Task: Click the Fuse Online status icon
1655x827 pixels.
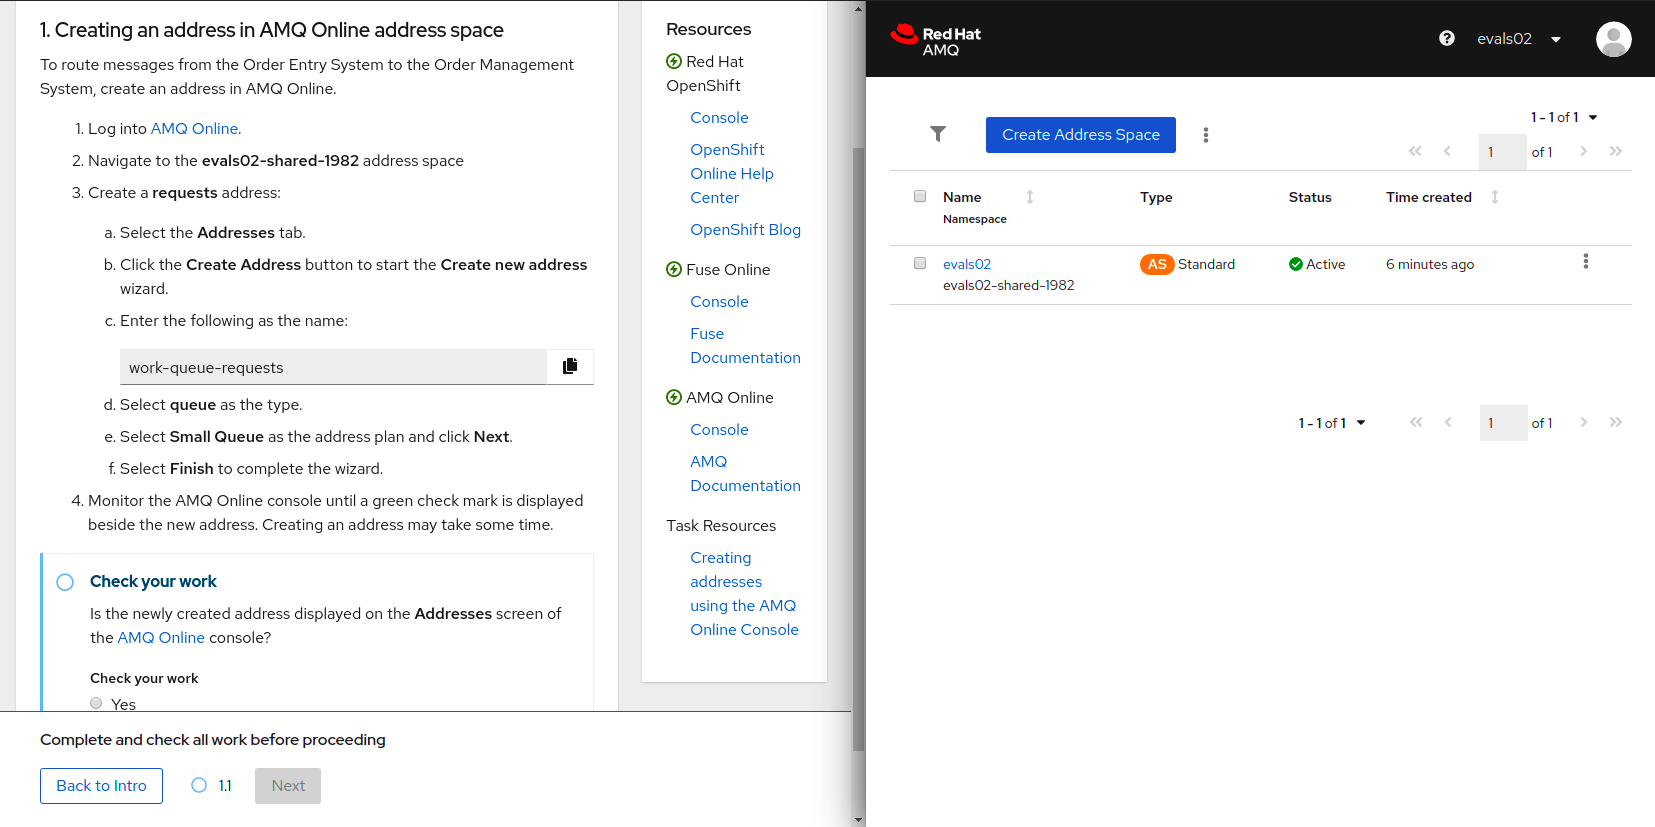Action: [x=674, y=269]
